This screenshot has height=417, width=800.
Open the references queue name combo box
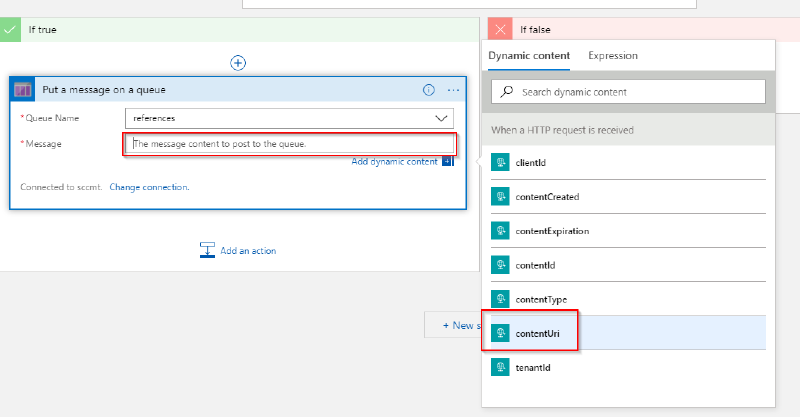pos(289,118)
